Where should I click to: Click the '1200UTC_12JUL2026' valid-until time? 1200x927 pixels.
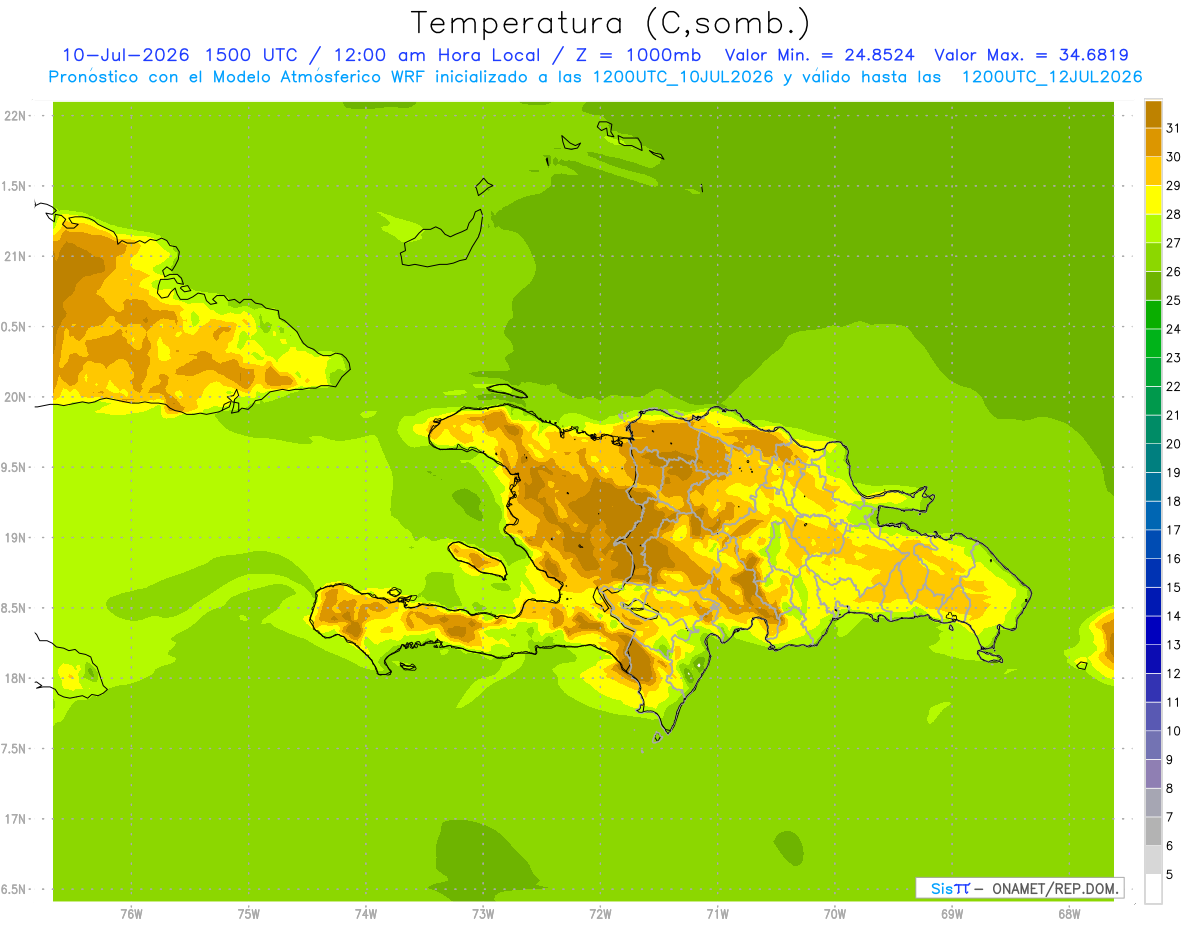tap(1052, 77)
